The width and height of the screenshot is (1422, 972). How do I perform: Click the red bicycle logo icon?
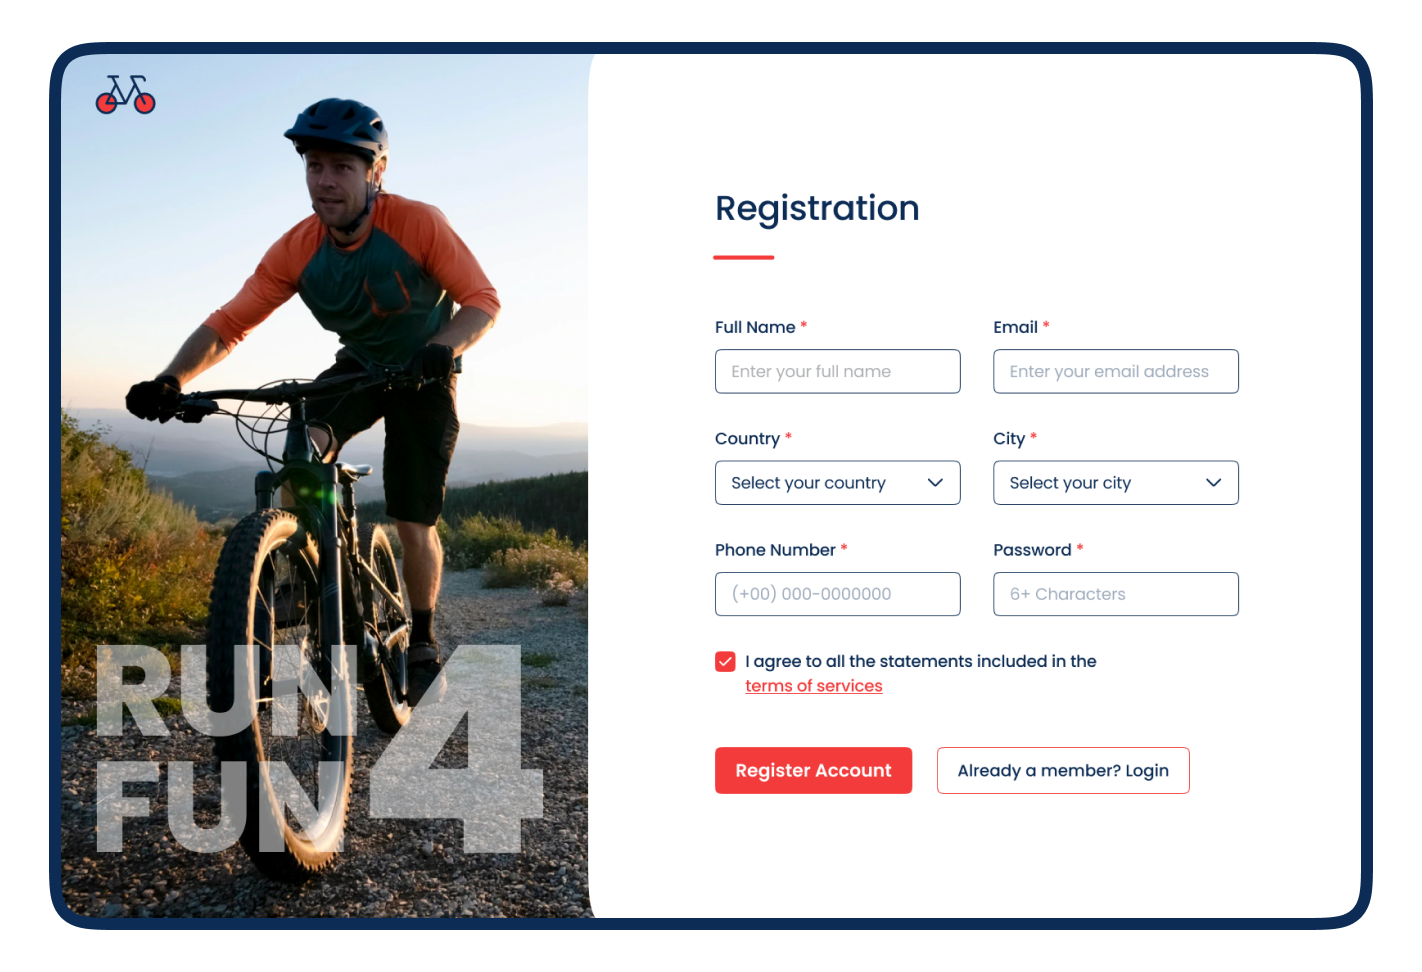click(x=125, y=94)
